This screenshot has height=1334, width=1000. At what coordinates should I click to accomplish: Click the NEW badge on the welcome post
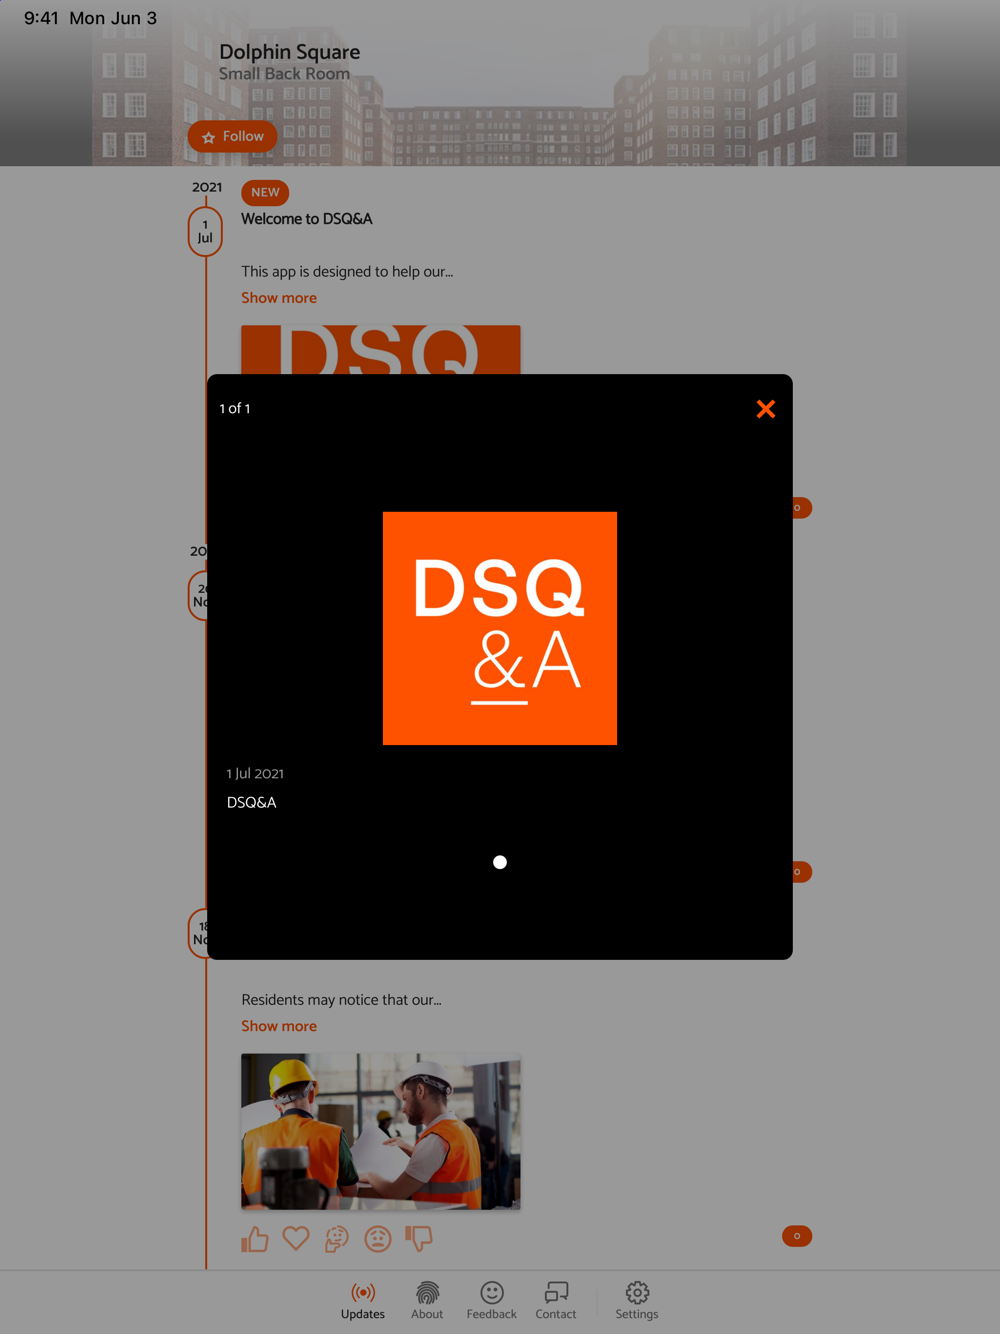coord(265,192)
